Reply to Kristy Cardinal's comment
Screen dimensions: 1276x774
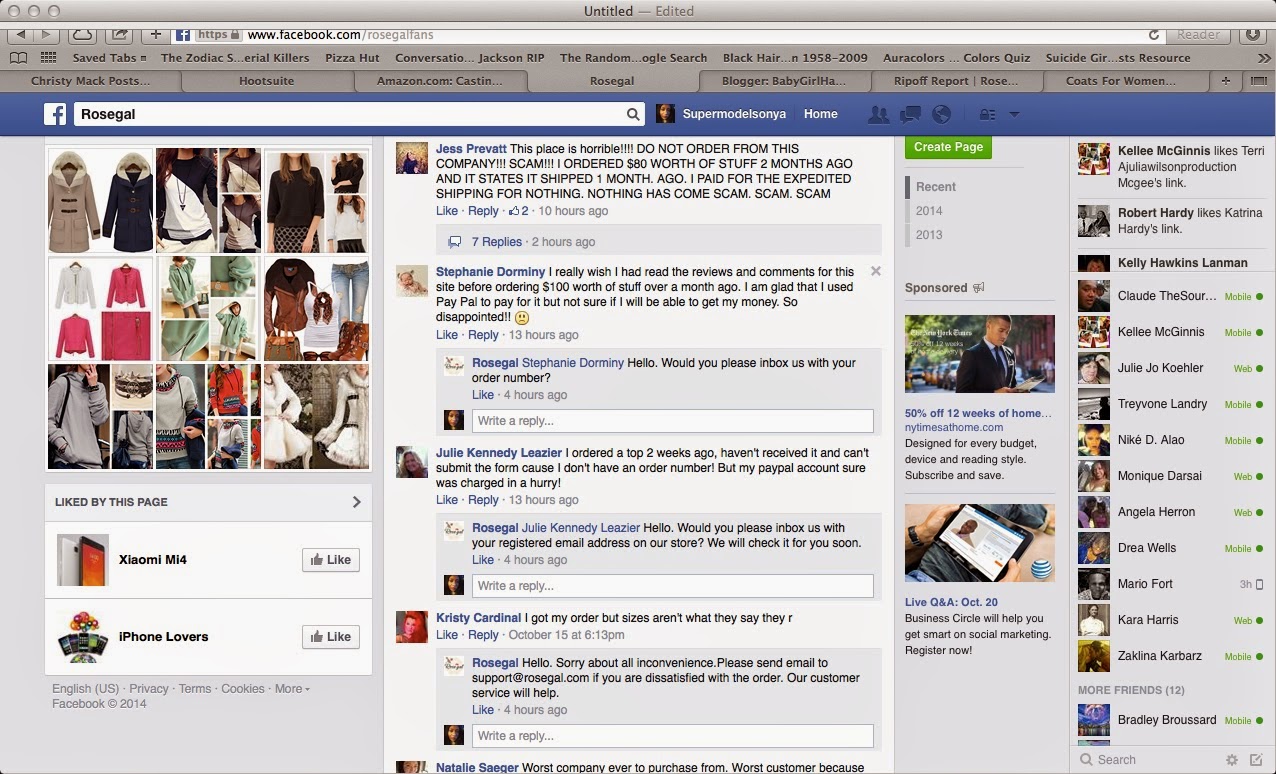(483, 635)
